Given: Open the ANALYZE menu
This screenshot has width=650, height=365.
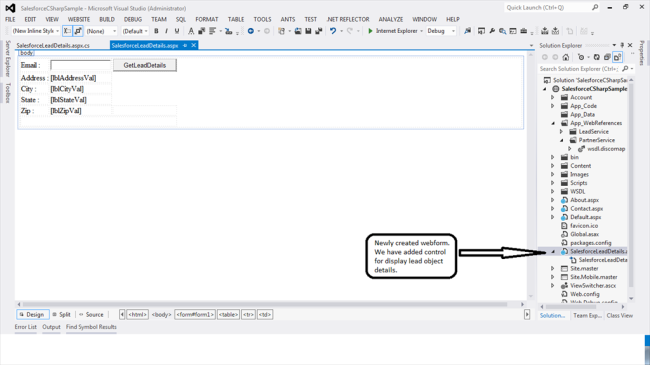Looking at the screenshot, I should 390,19.
